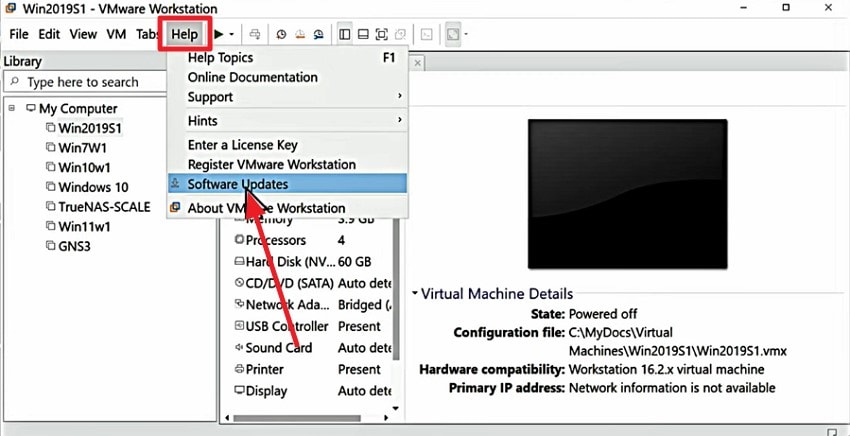The height and width of the screenshot is (436, 850).
Task: Click the green Power On play button
Action: coord(218,34)
